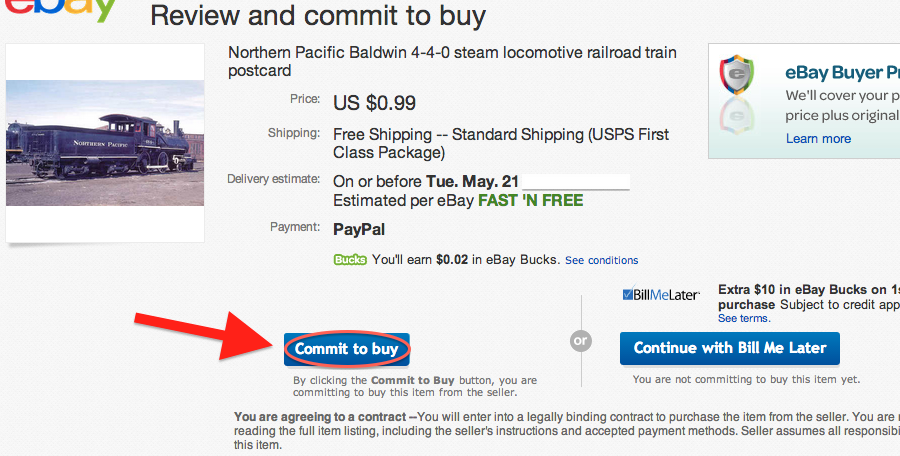Click the green Bucks badge icon

(x=350, y=260)
